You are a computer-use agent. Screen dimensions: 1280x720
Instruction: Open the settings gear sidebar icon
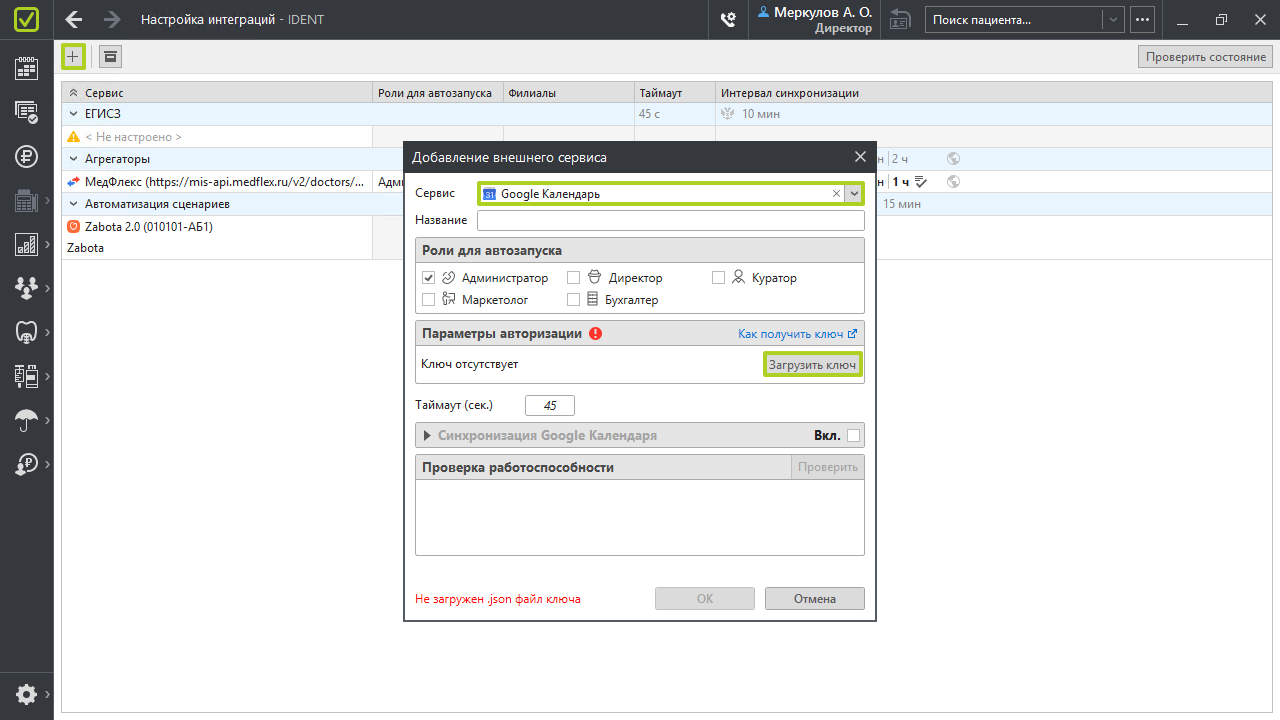[x=25, y=694]
